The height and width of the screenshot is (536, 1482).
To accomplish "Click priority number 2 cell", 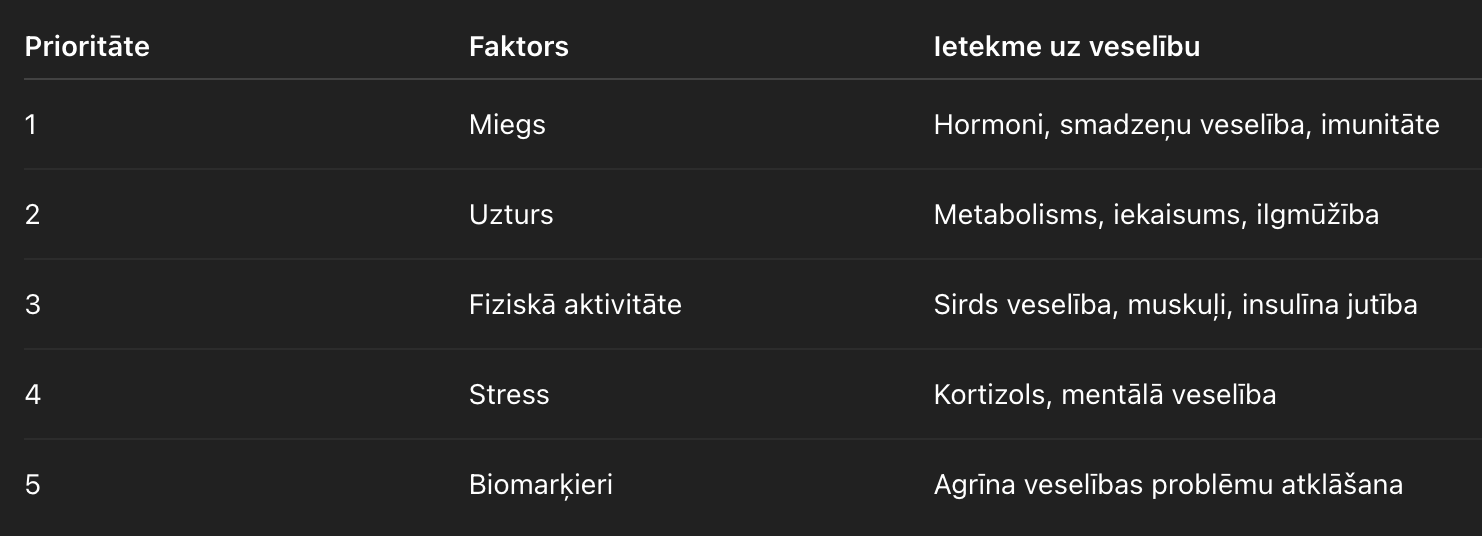I will pos(32,215).
